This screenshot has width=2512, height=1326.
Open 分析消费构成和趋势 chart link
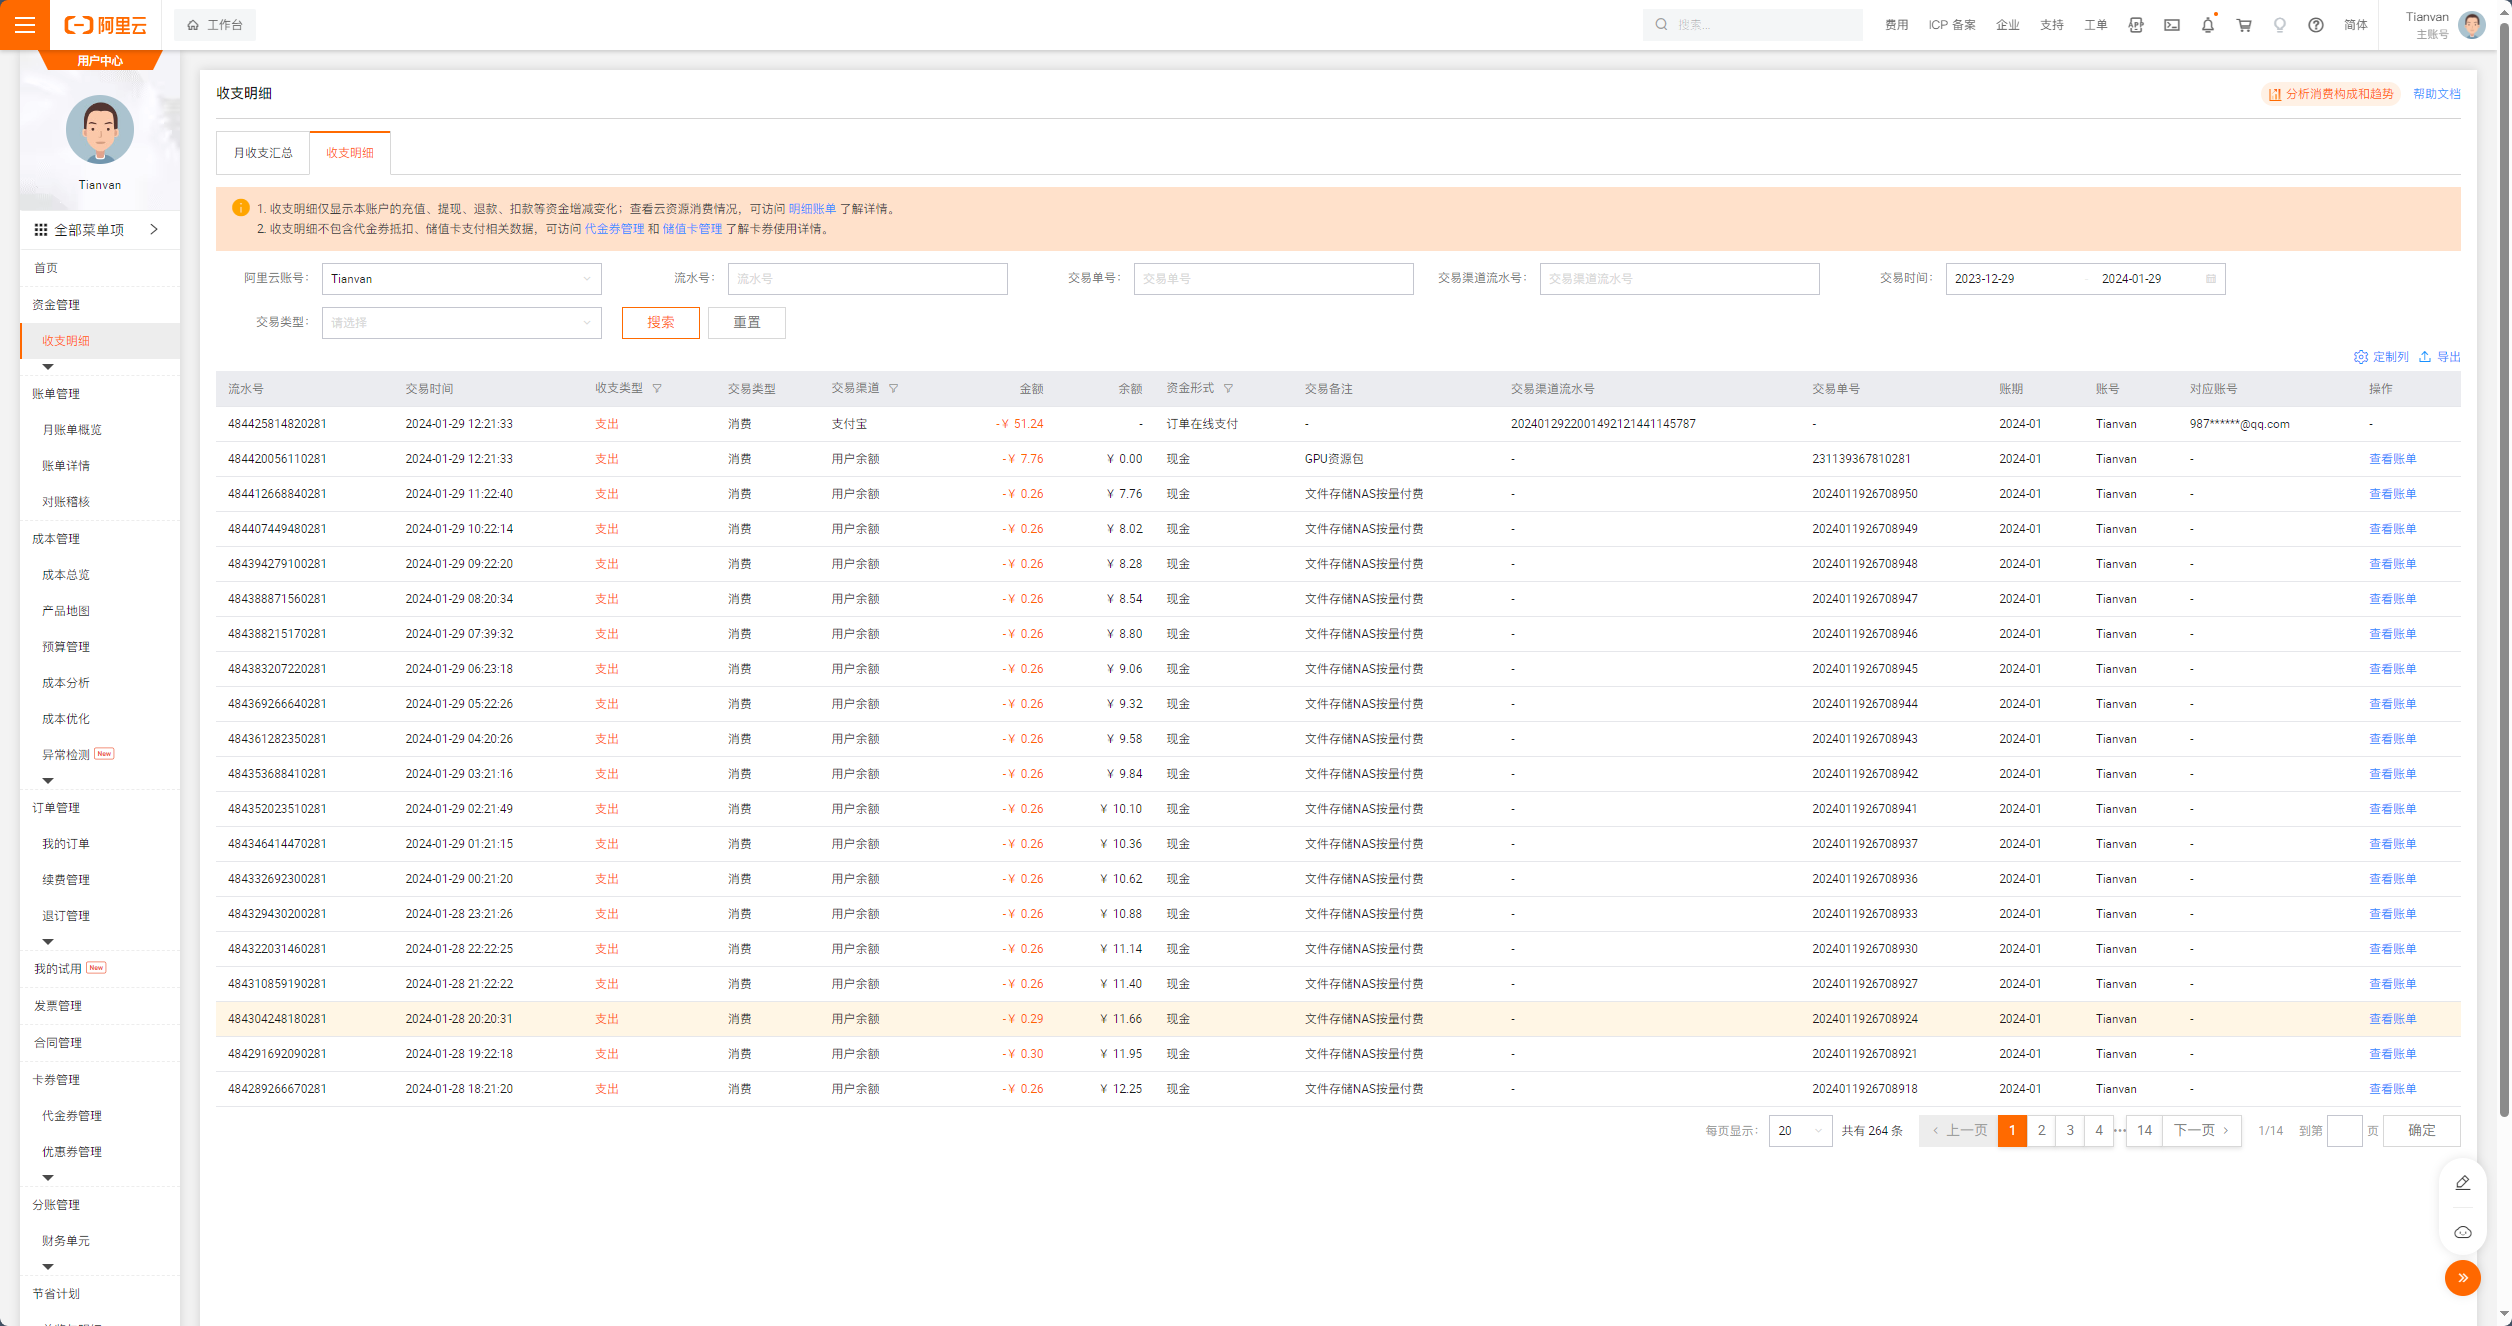pos(2331,94)
